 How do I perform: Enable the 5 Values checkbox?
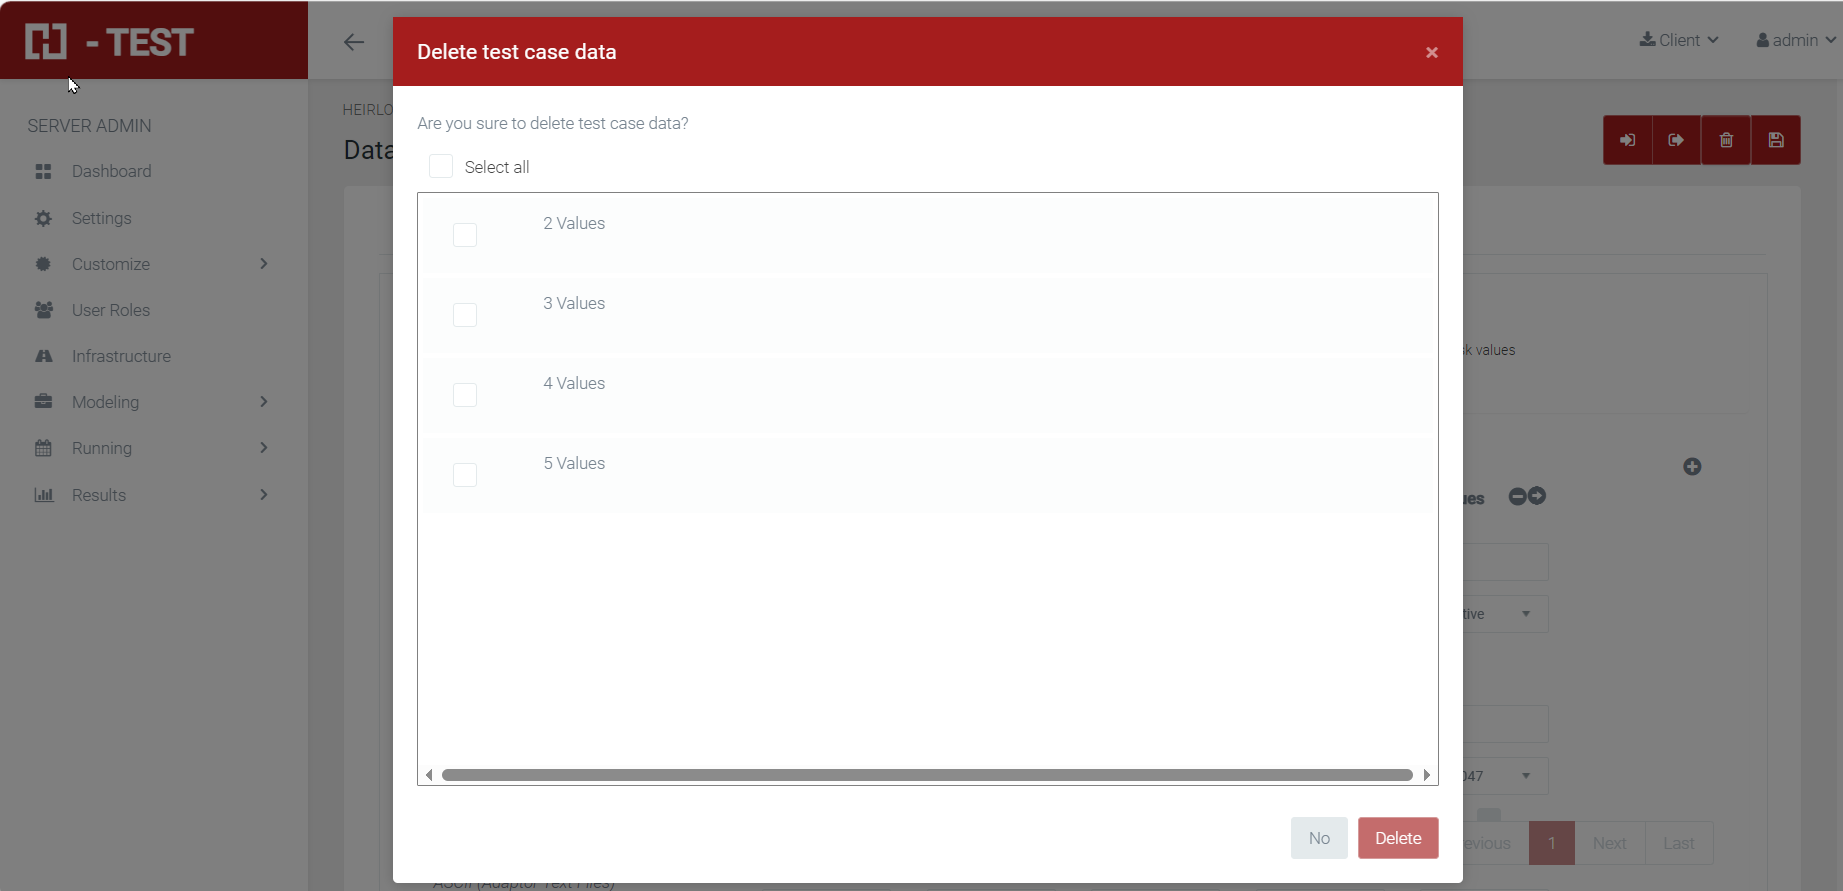(465, 475)
